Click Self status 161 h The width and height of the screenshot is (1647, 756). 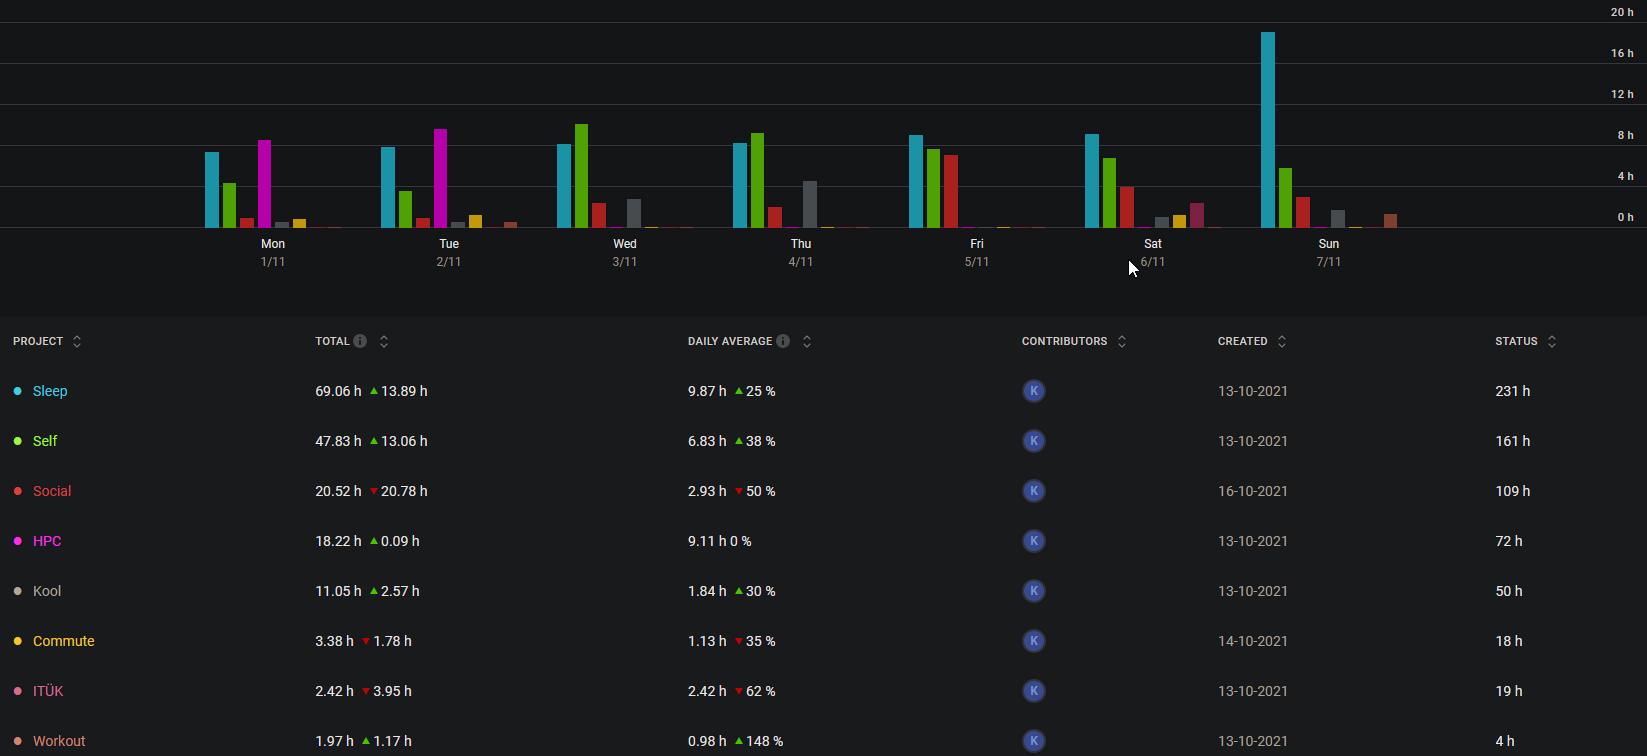tap(1513, 441)
